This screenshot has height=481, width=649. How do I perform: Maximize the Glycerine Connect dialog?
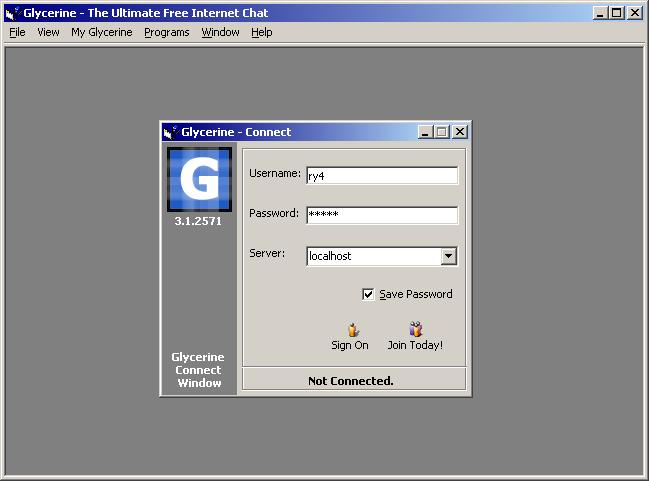click(x=442, y=132)
